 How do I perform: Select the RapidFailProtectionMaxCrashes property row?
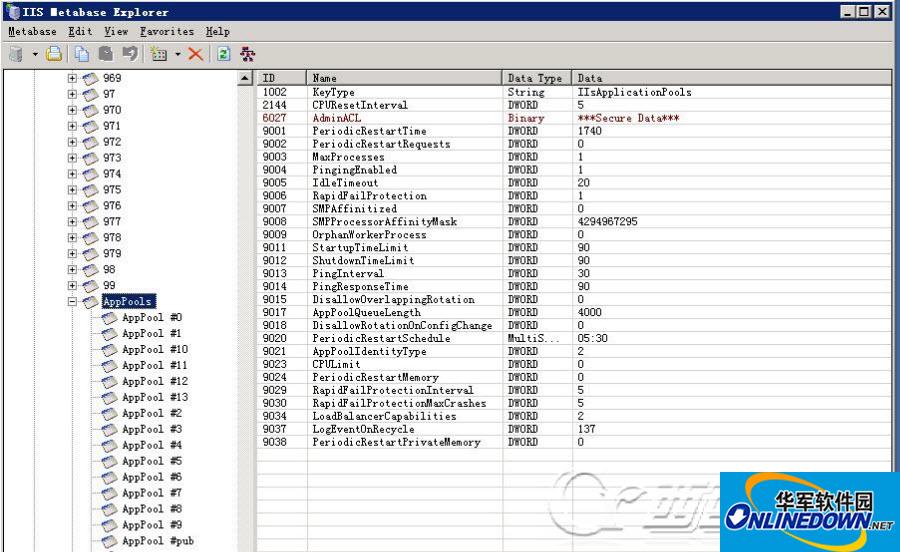pyautogui.click(x=574, y=403)
